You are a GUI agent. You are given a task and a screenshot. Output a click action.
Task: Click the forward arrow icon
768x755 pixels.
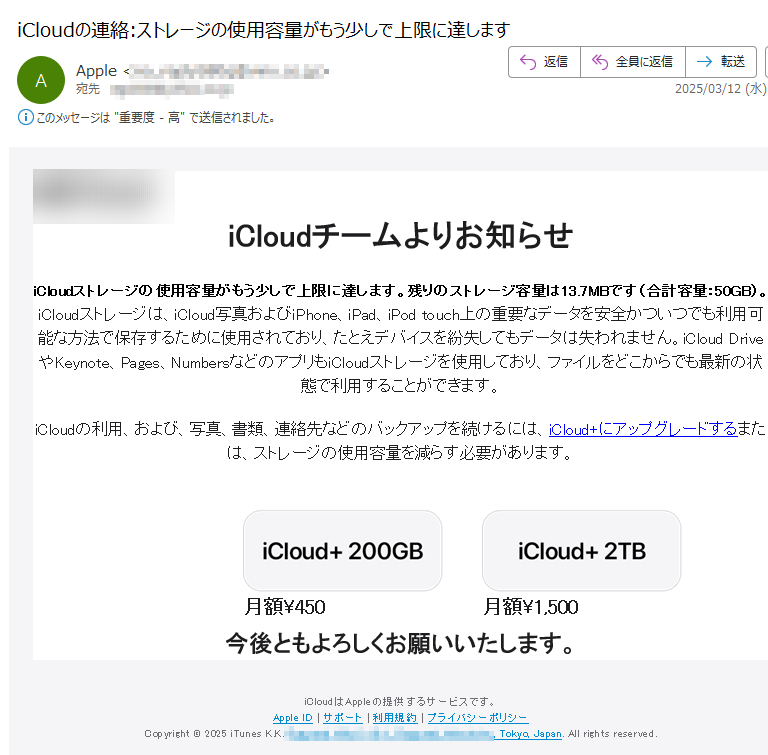tap(704, 62)
